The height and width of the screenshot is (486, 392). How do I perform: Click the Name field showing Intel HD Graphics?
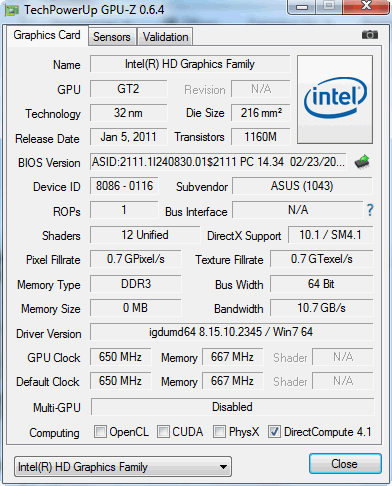coord(190,64)
